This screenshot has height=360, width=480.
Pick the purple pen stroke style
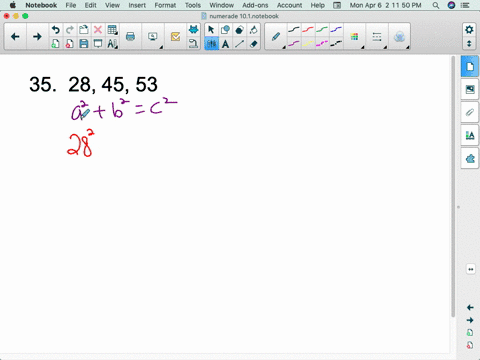click(x=293, y=43)
